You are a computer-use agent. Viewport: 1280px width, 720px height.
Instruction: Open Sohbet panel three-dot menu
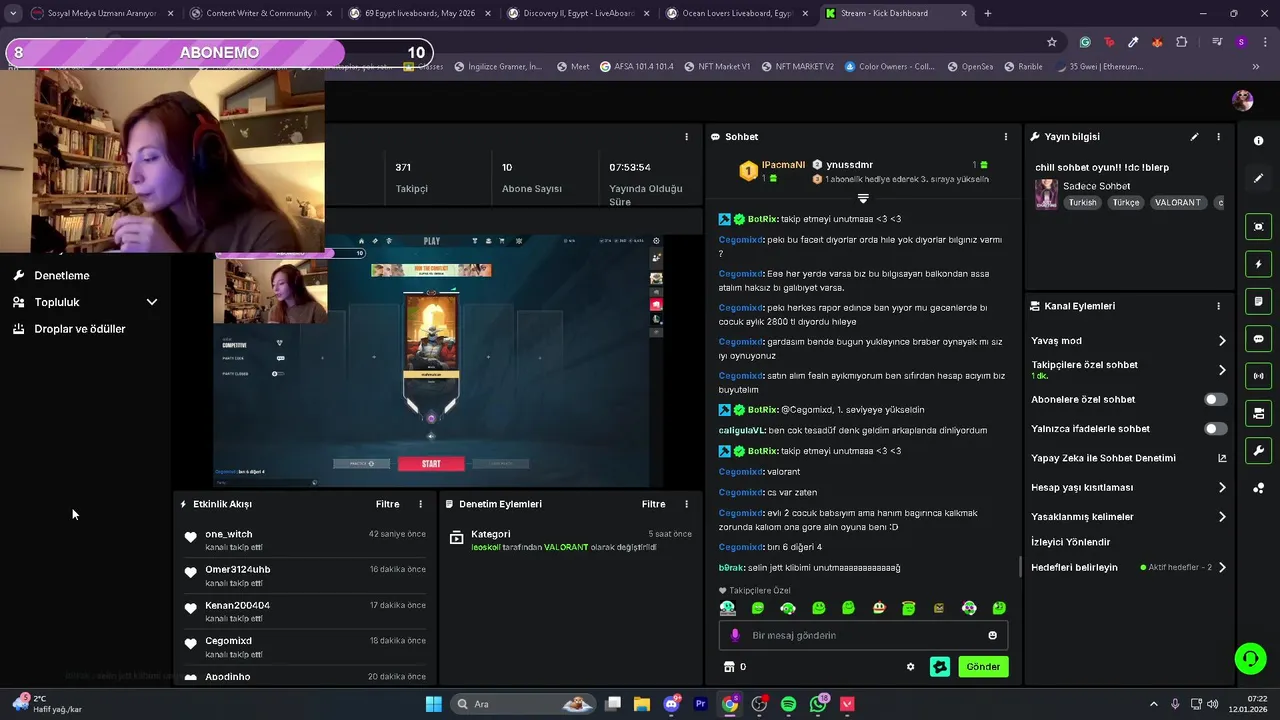click(x=1006, y=137)
